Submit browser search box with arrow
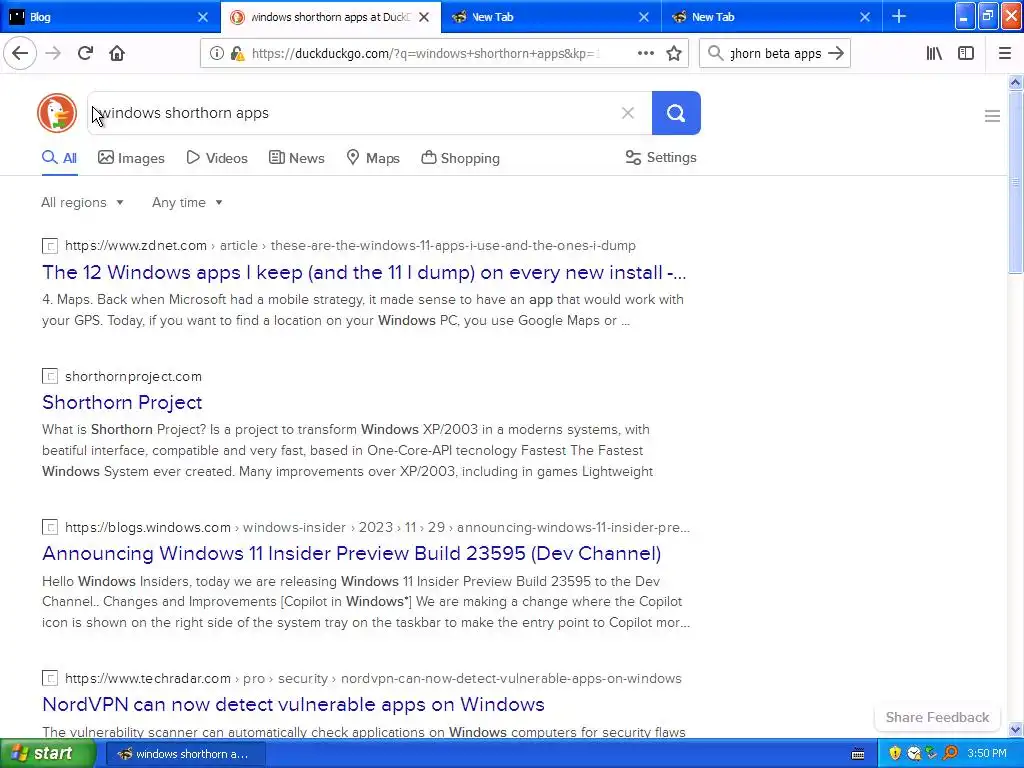Image resolution: width=1024 pixels, height=768 pixels. (x=836, y=54)
